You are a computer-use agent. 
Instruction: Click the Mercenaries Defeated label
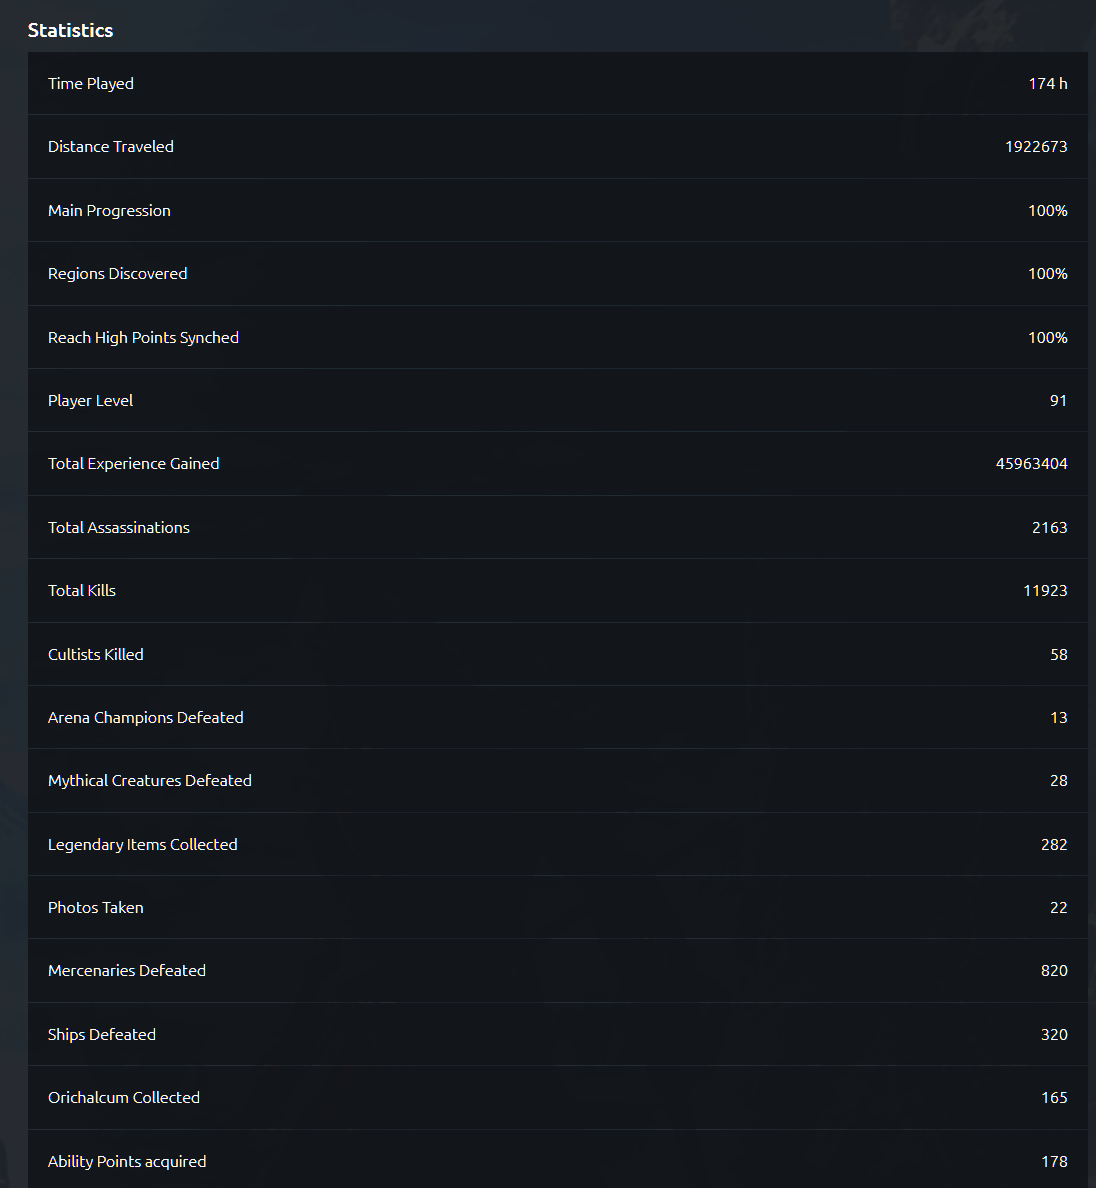(x=127, y=970)
